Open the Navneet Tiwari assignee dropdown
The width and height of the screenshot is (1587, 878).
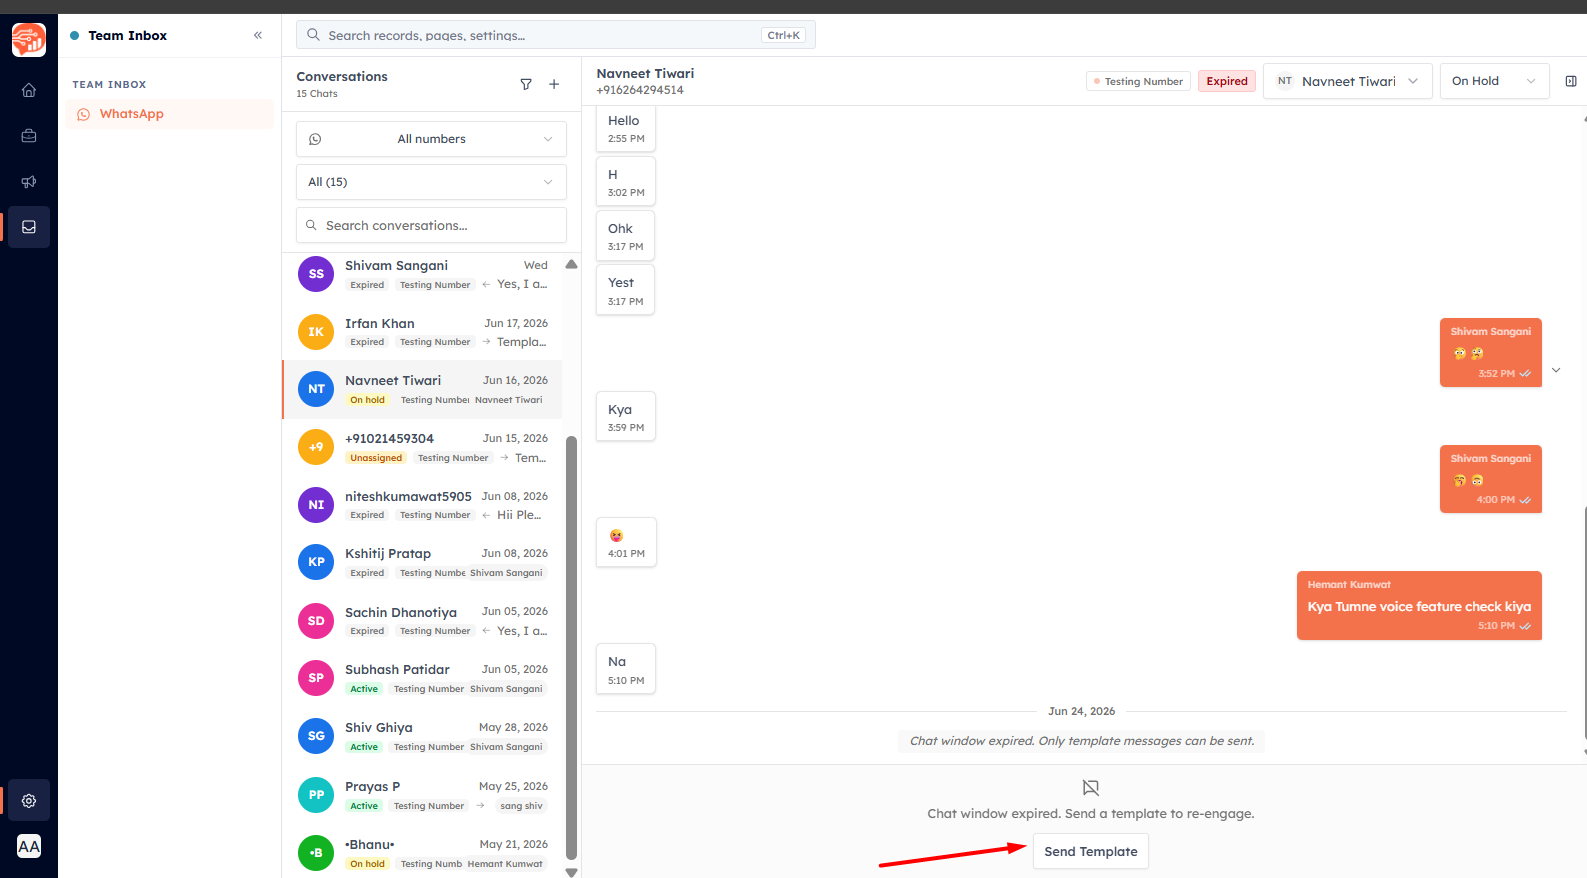[1348, 81]
